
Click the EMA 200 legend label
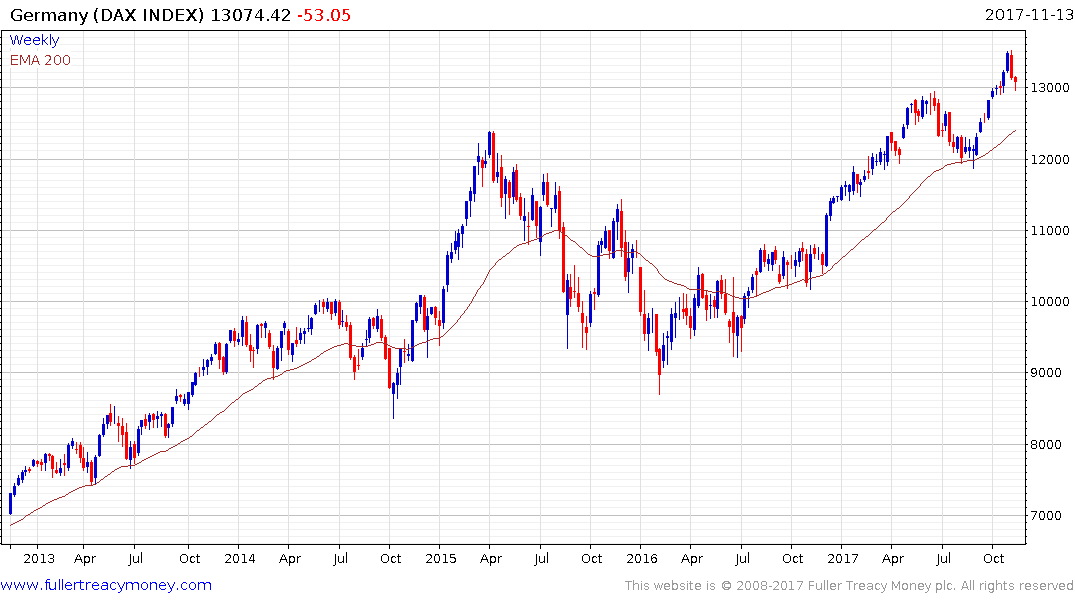click(40, 60)
